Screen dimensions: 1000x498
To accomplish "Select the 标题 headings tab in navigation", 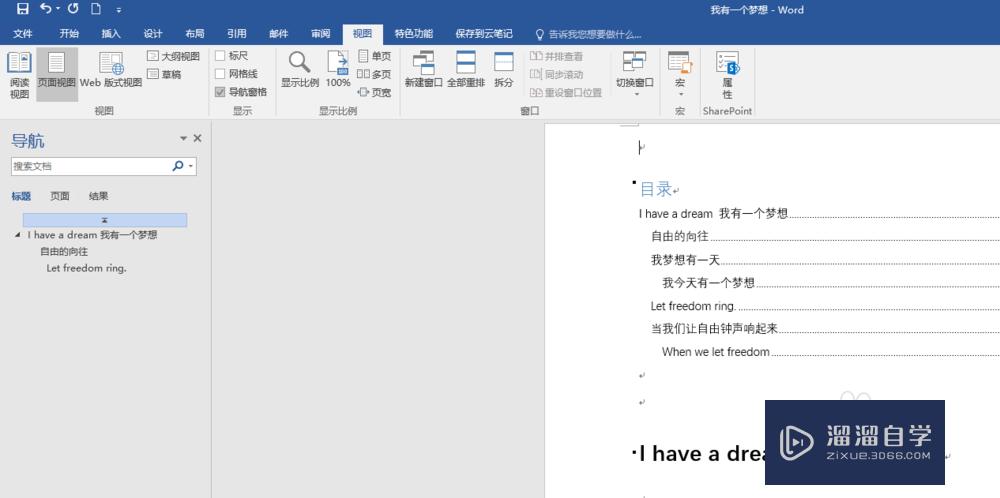I will click(x=21, y=196).
